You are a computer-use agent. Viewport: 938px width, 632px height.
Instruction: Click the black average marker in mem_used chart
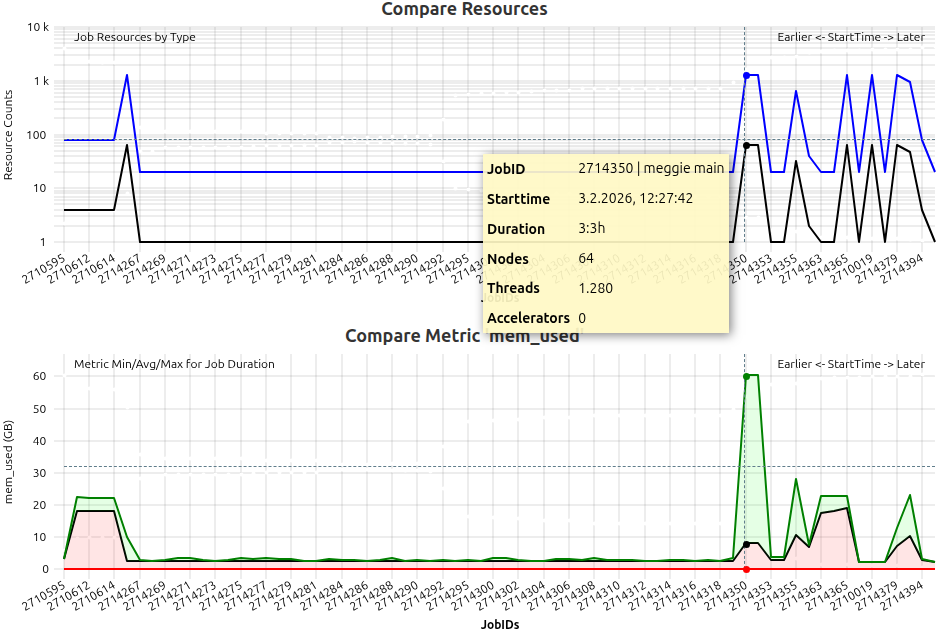point(746,545)
